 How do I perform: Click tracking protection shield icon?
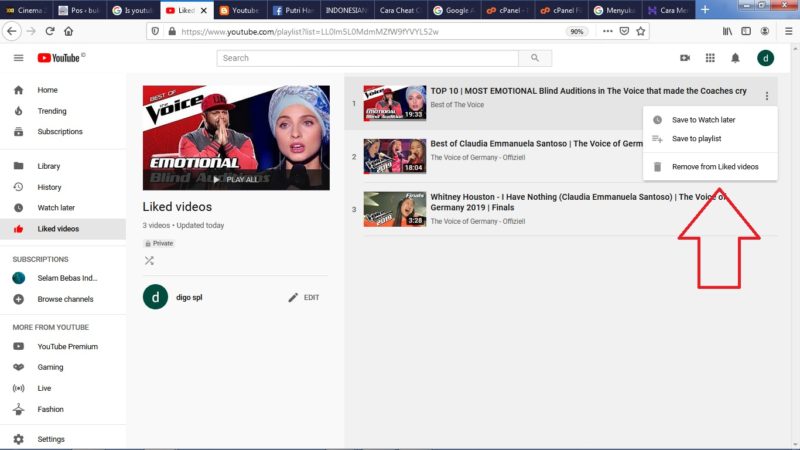pos(155,31)
